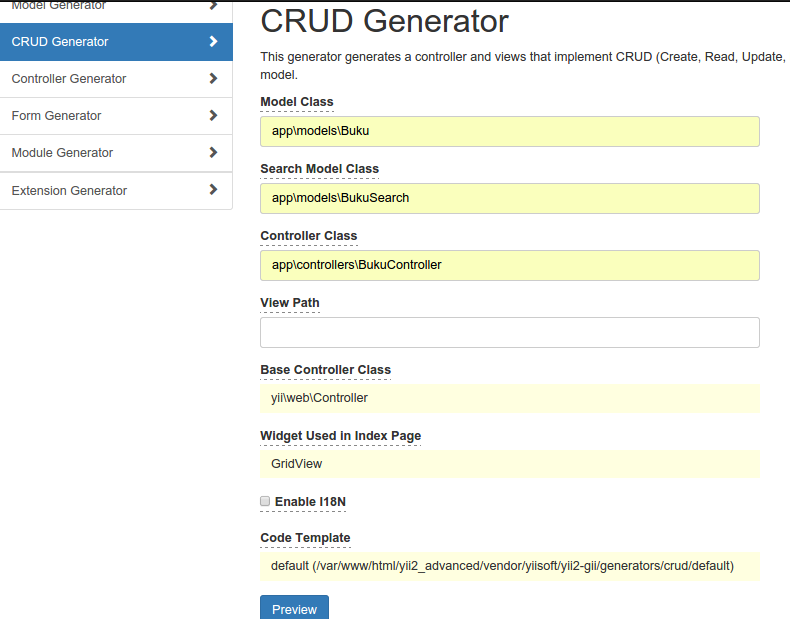Click the empty View Path field

pyautogui.click(x=510, y=332)
